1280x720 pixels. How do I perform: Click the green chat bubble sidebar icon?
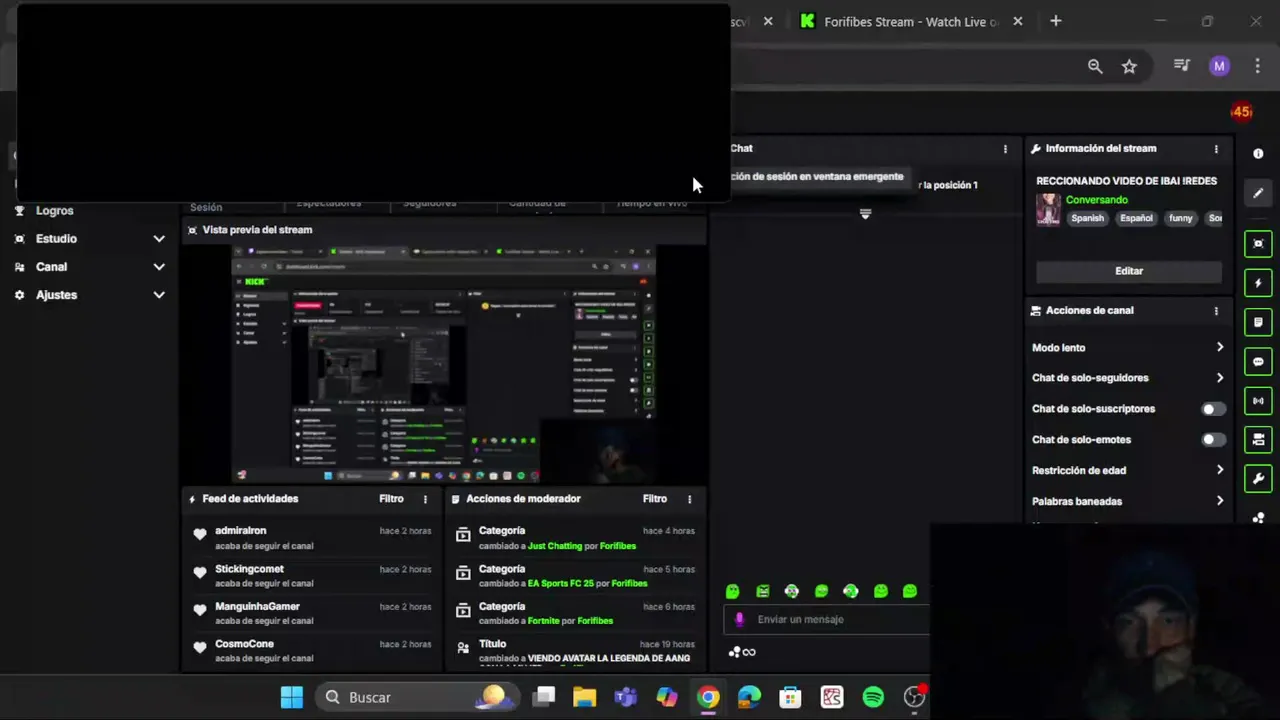pyautogui.click(x=1258, y=361)
